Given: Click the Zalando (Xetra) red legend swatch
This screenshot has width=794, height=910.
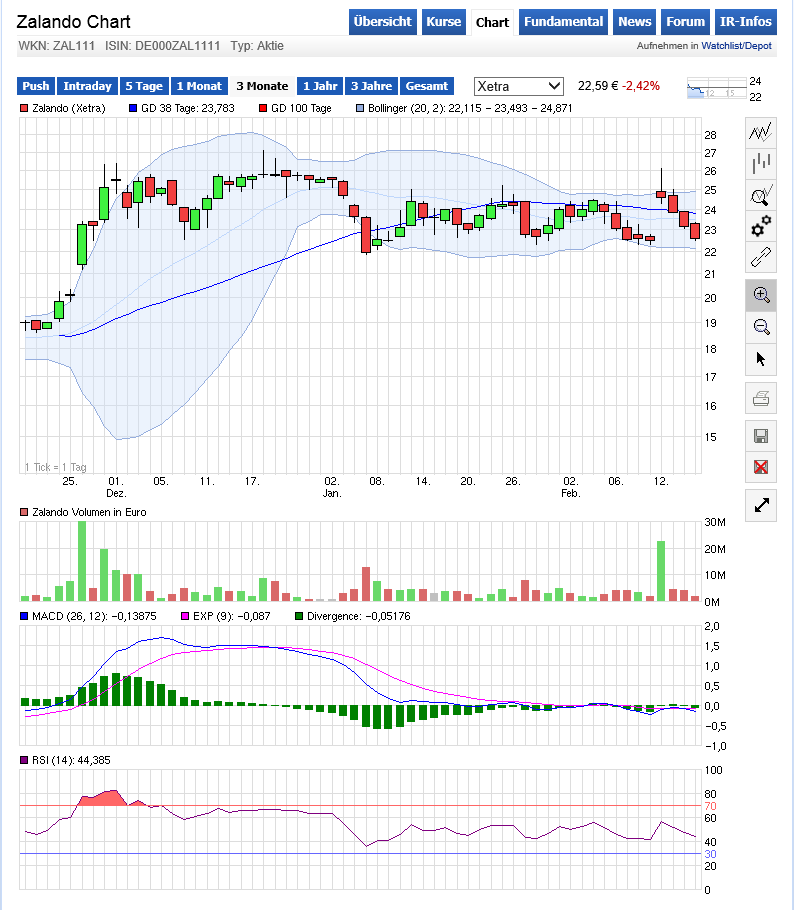Looking at the screenshot, I should click(x=24, y=108).
